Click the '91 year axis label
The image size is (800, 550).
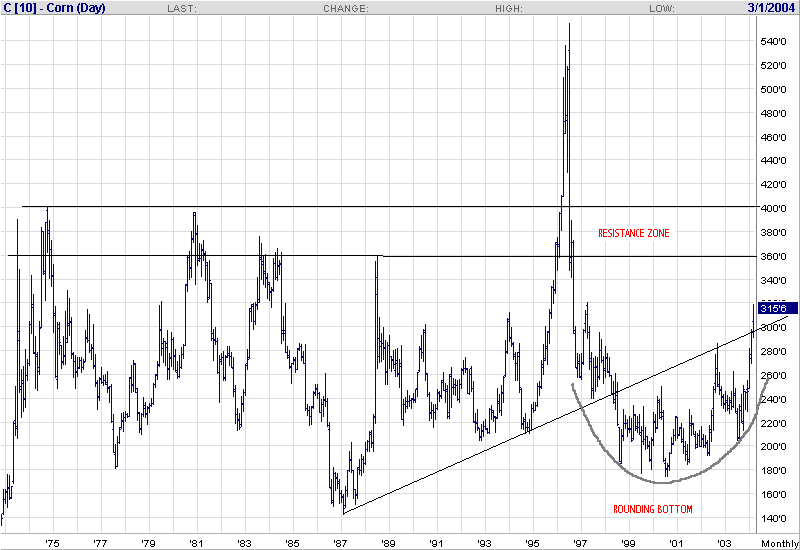click(436, 543)
